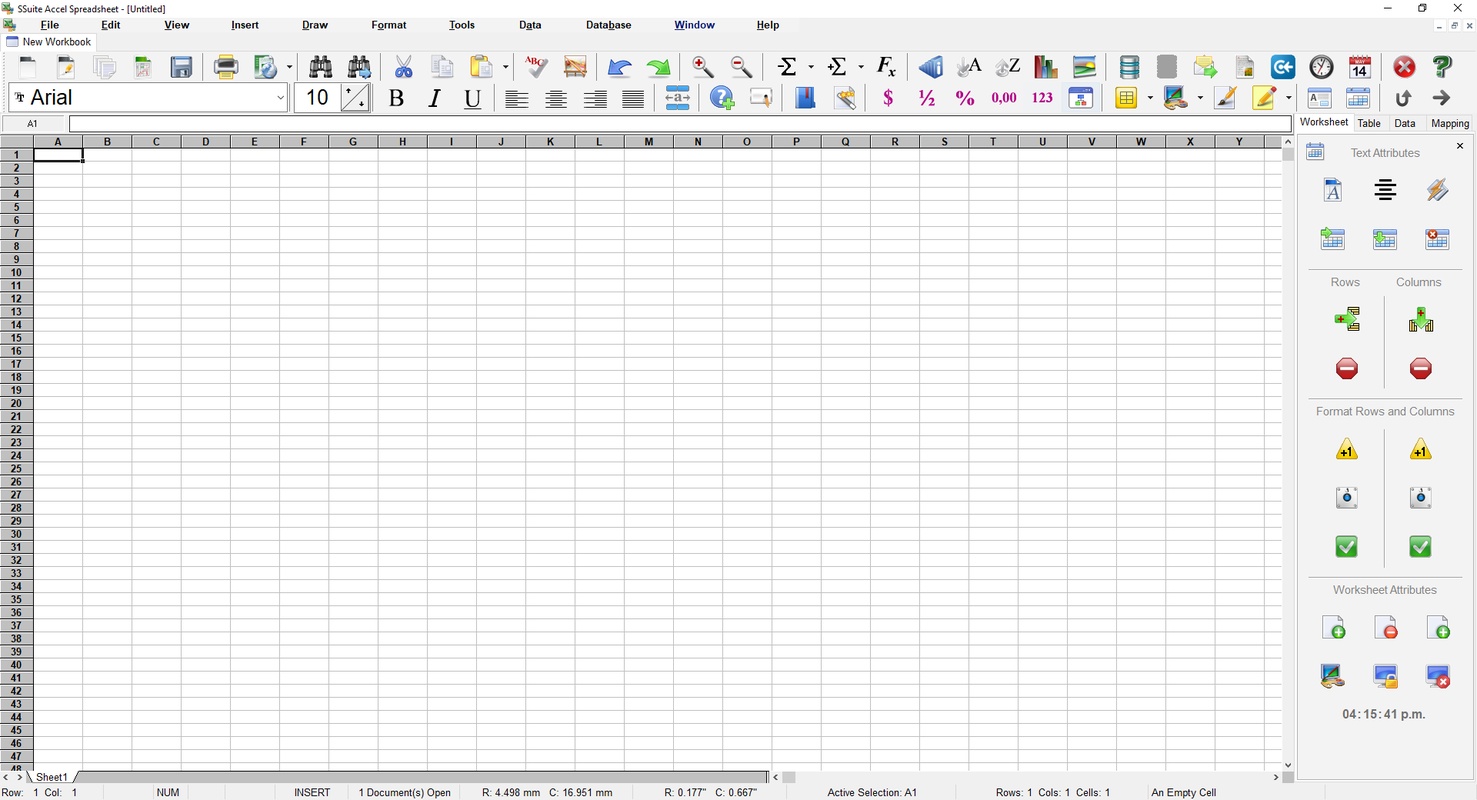Click the red X close icon in toolbar
Screen dimensions: 1477x800
tap(1404, 67)
